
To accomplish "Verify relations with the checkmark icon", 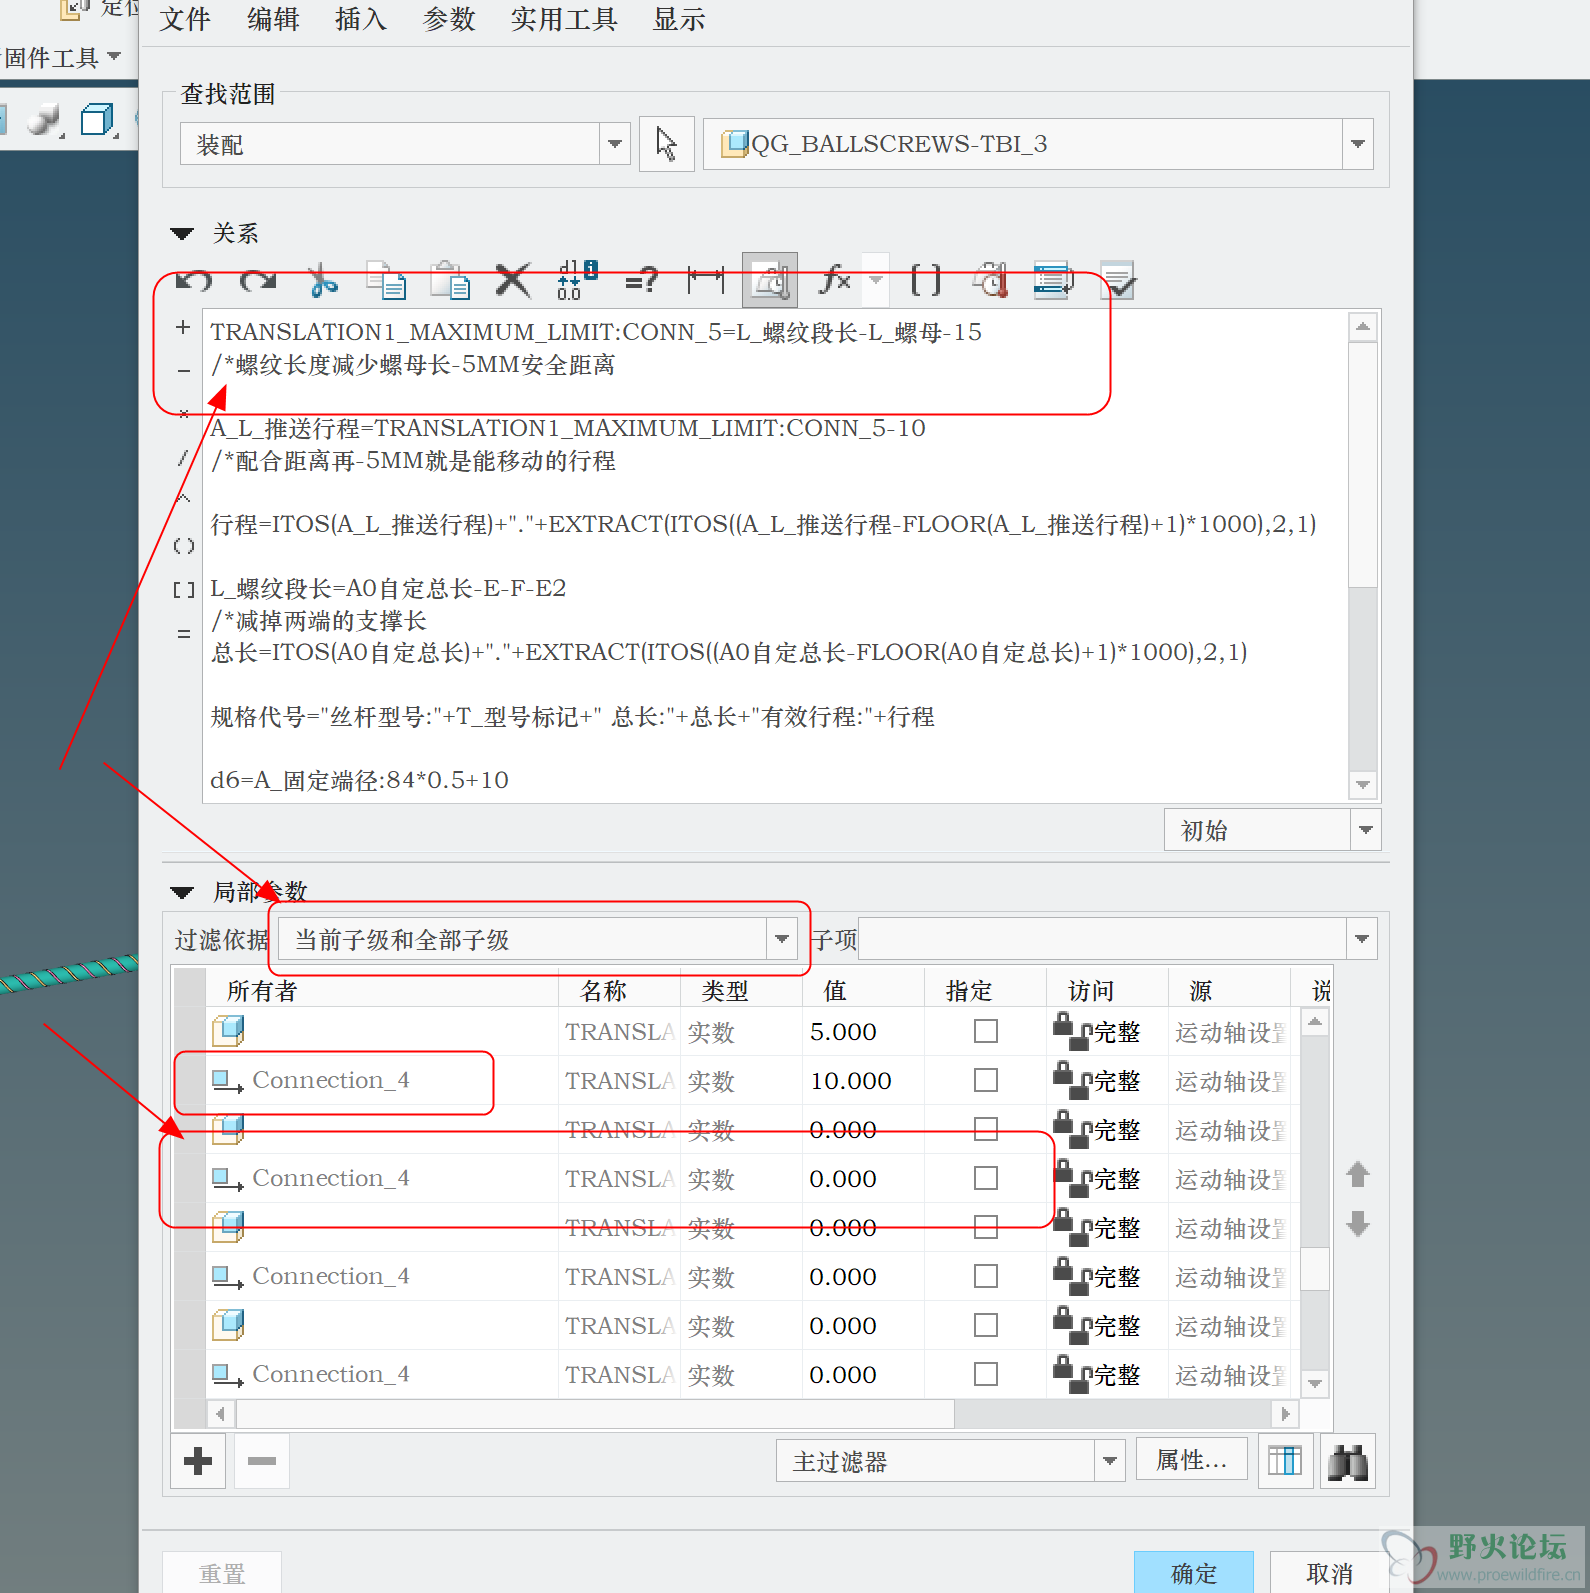I will 1117,281.
